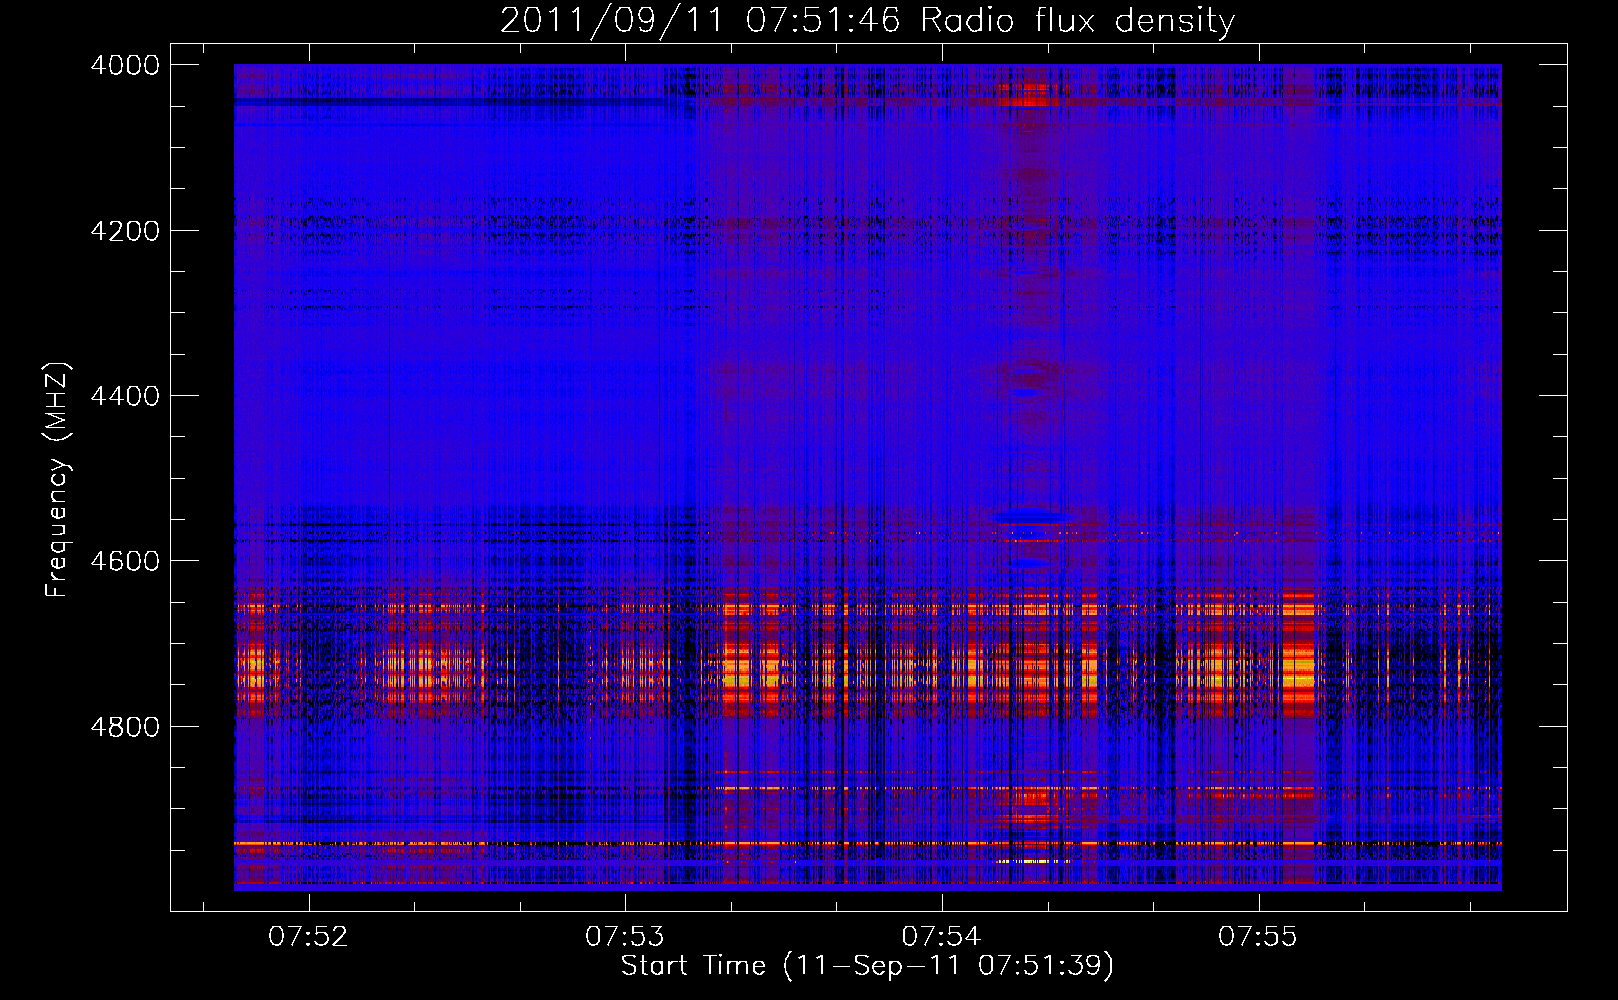
Task: Click the 07:52 time axis label
Action: (x=309, y=937)
